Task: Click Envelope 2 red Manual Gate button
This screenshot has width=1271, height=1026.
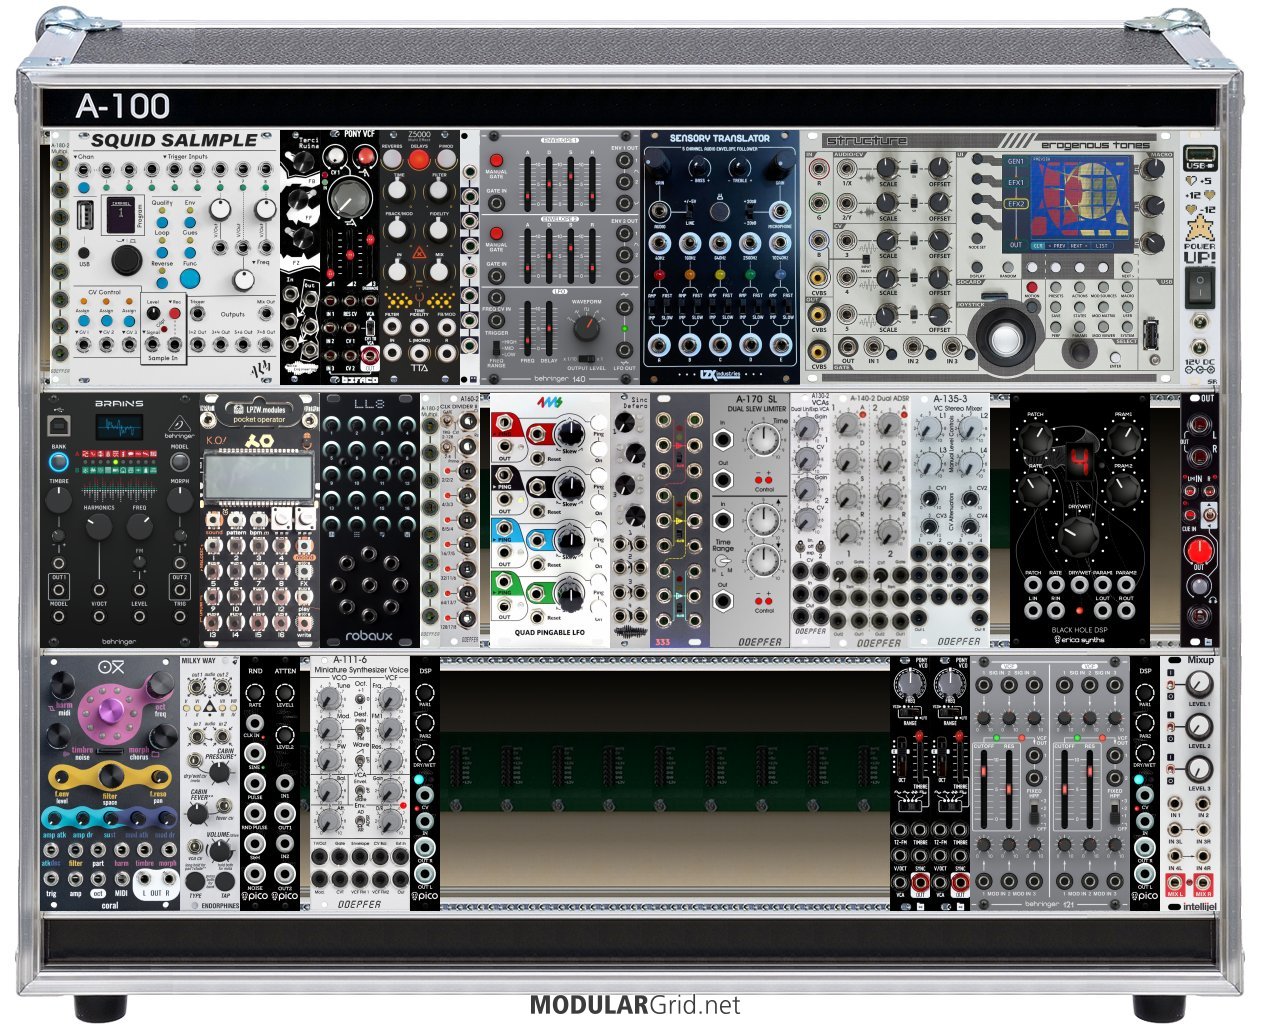Action: coord(496,233)
